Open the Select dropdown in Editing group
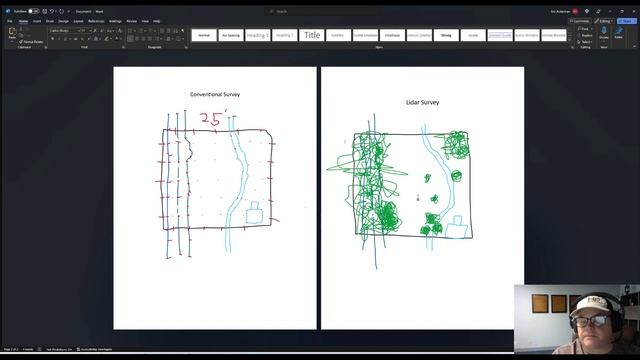Image resolution: width=640 pixels, height=360 pixels. point(585,42)
